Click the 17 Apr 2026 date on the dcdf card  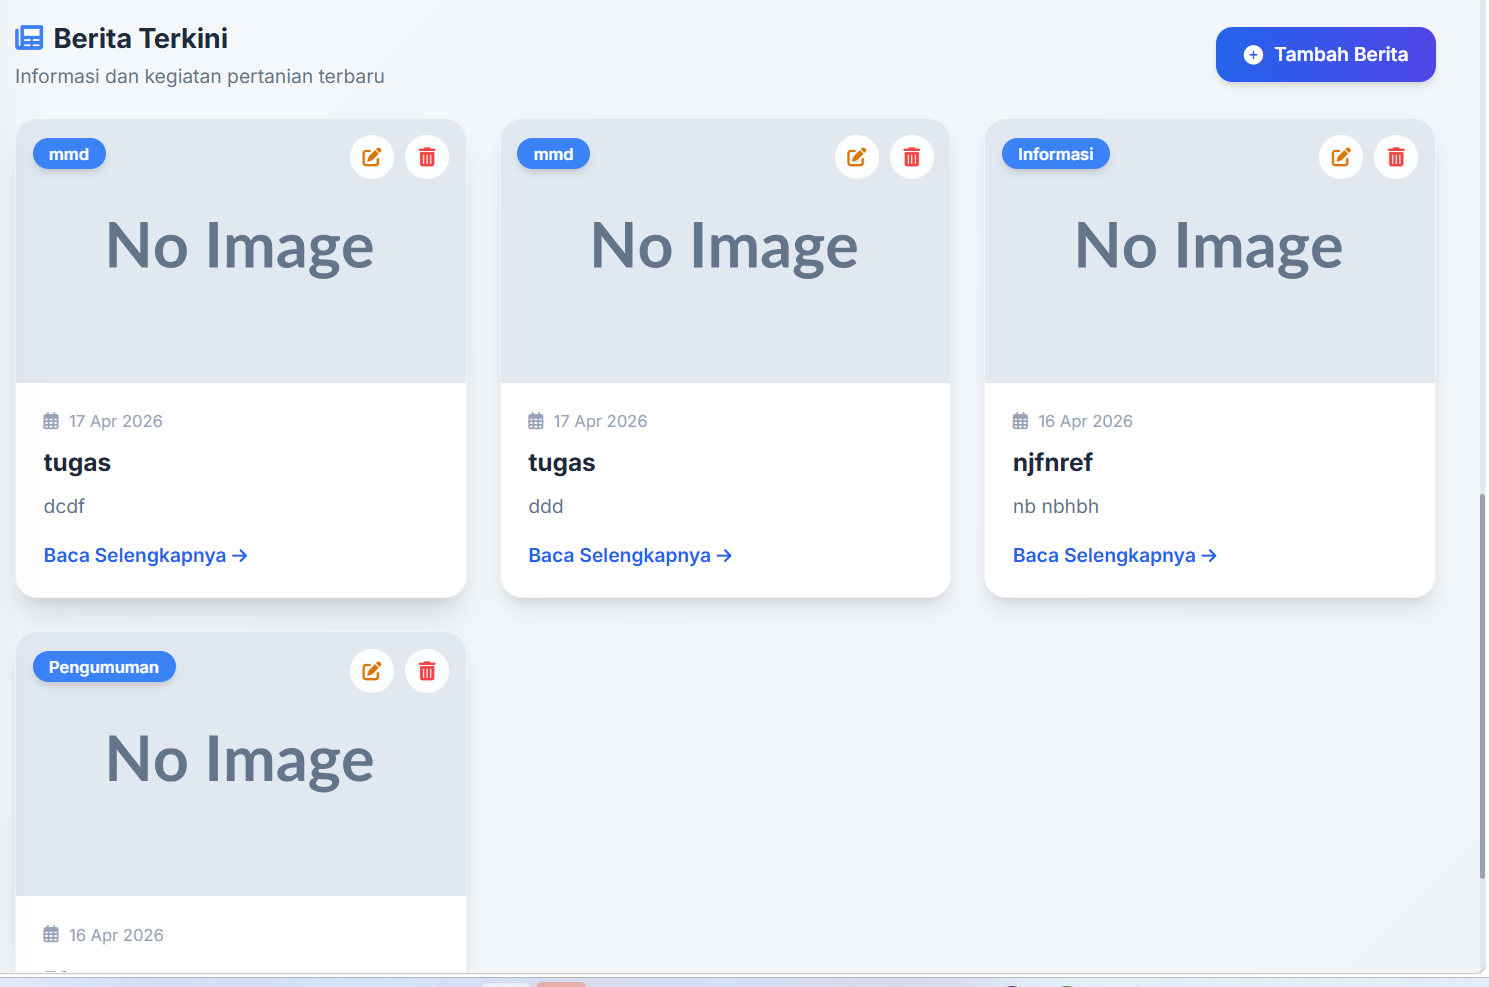pos(116,421)
